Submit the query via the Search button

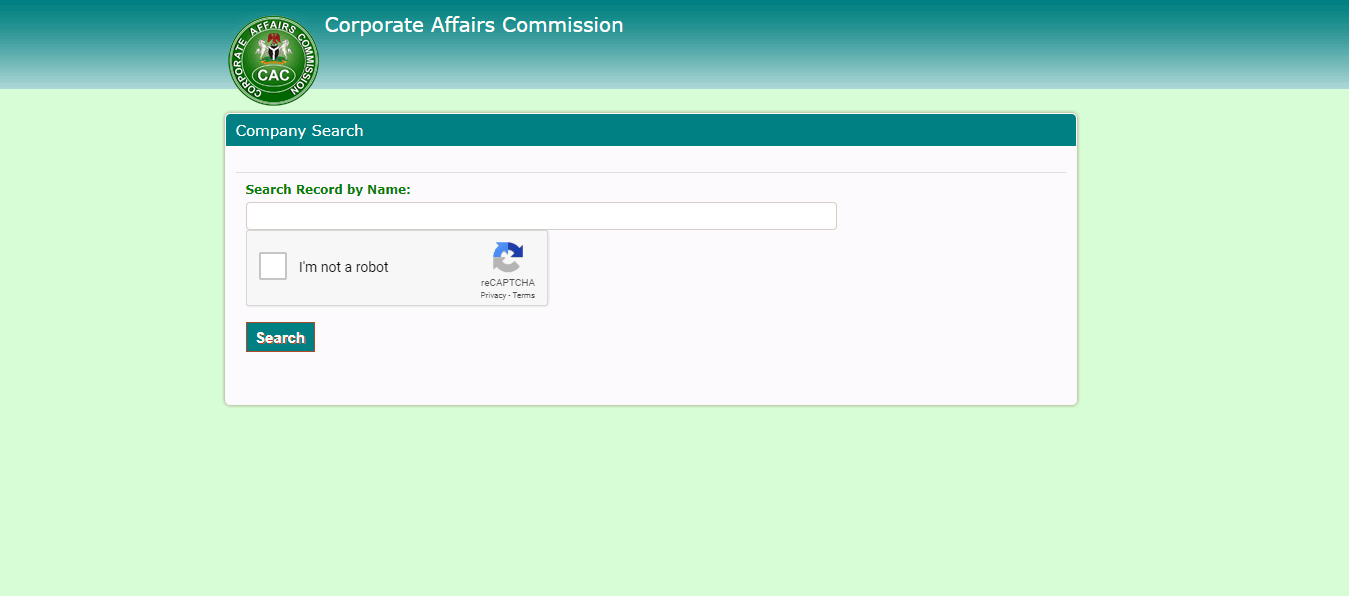pyautogui.click(x=280, y=337)
